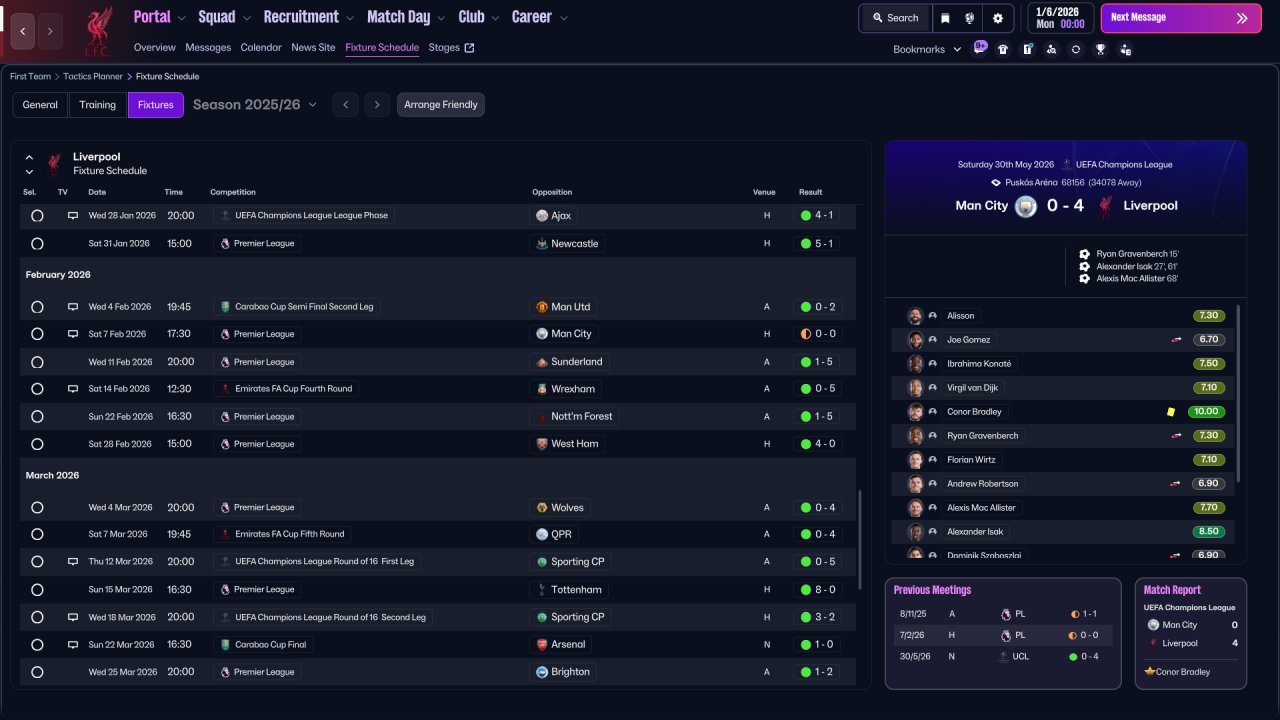The image size is (1280, 720).
Task: Click the Arrange Friendly button
Action: click(441, 105)
